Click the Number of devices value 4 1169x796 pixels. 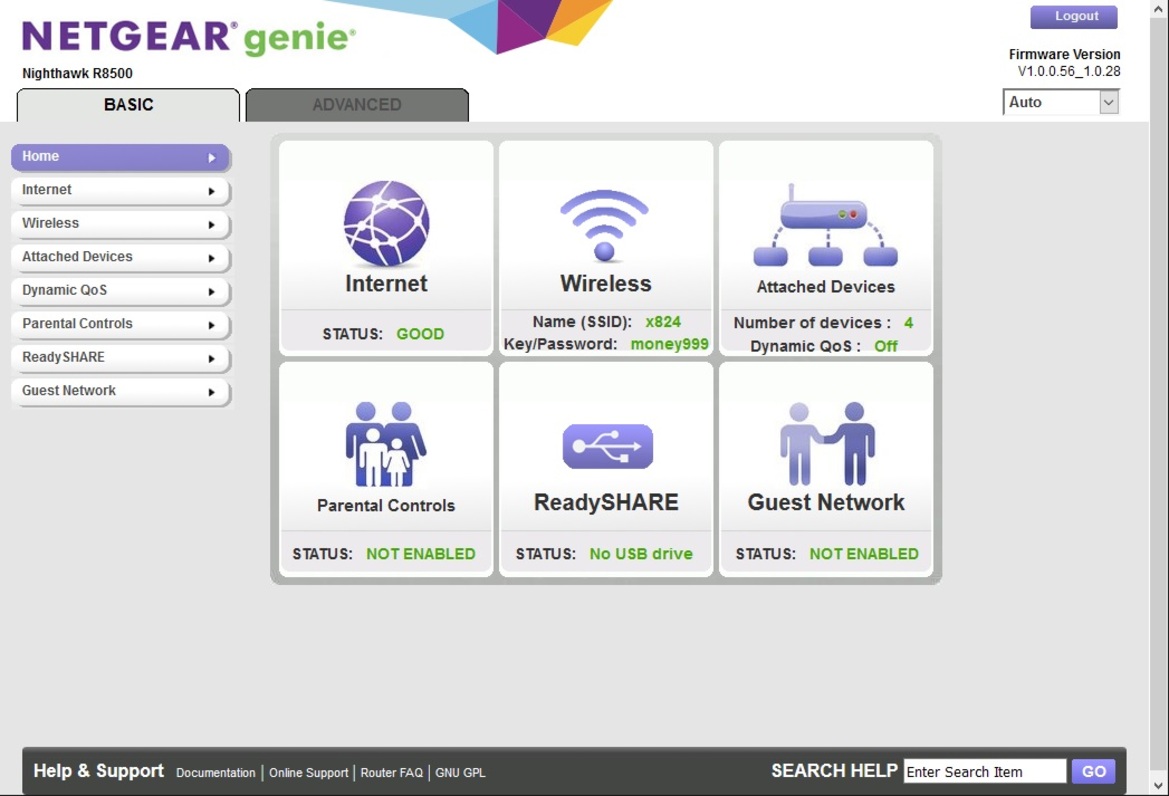coord(908,323)
